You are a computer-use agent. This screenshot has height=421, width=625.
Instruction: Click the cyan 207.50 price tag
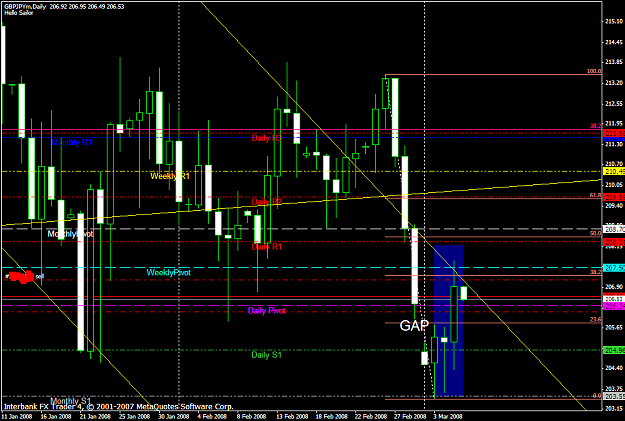614,268
